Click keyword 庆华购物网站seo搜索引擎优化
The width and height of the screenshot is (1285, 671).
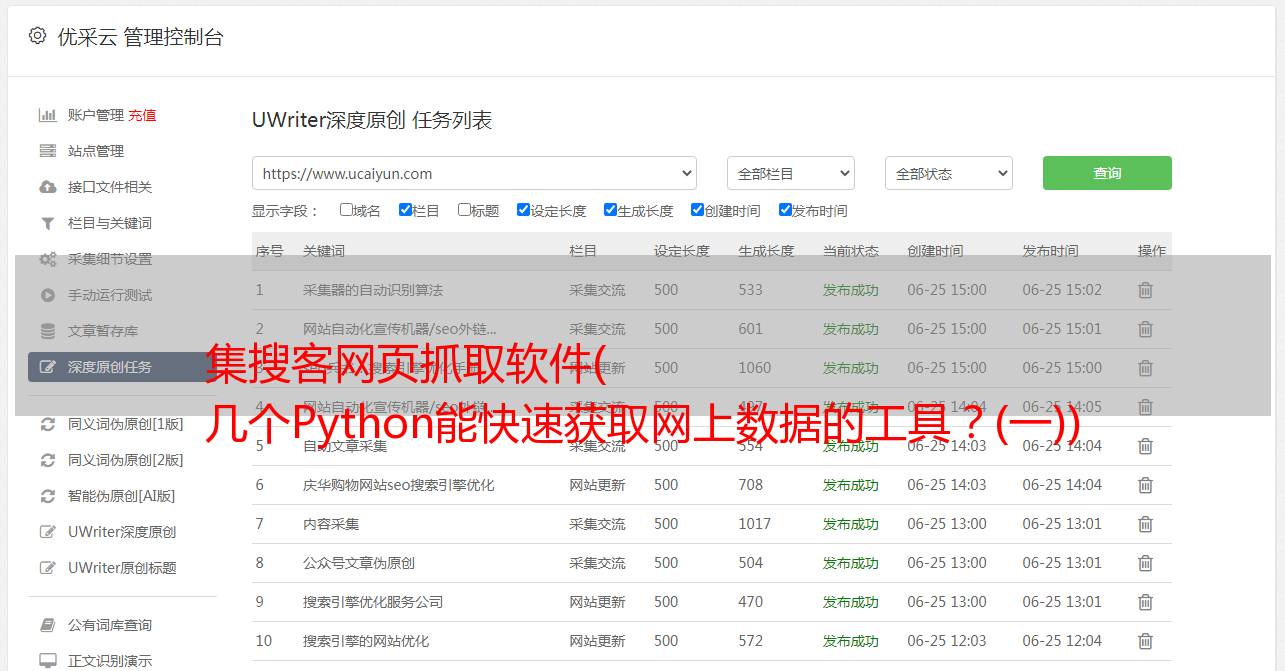click(399, 485)
